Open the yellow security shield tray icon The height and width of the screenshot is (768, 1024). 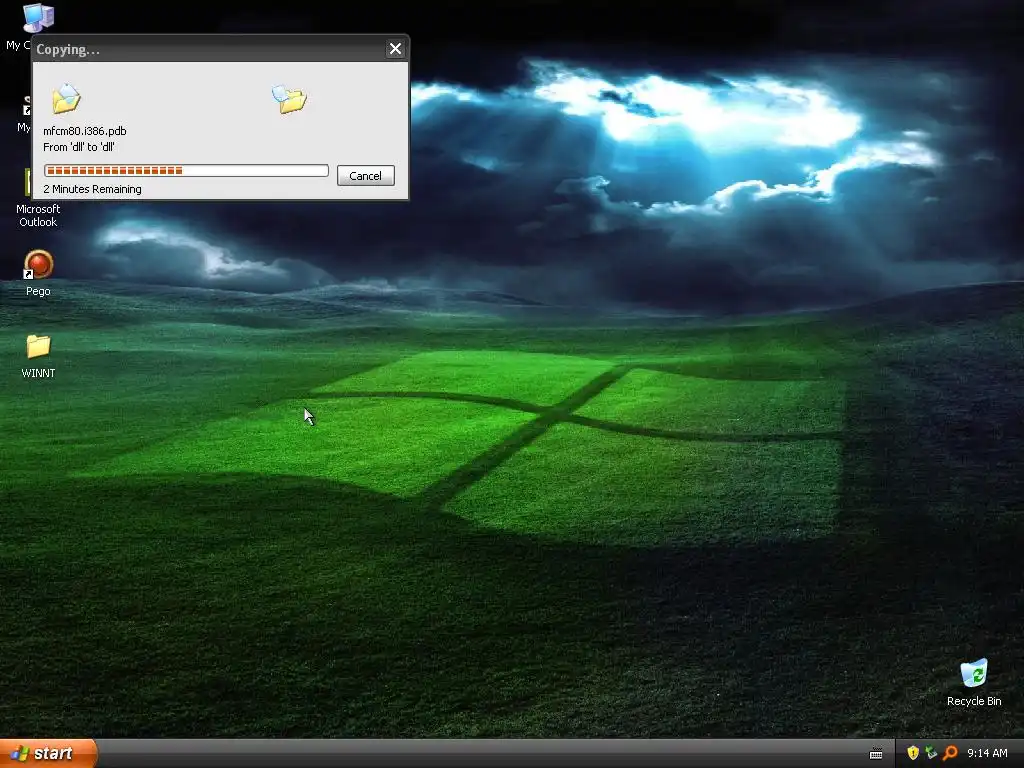pos(912,753)
